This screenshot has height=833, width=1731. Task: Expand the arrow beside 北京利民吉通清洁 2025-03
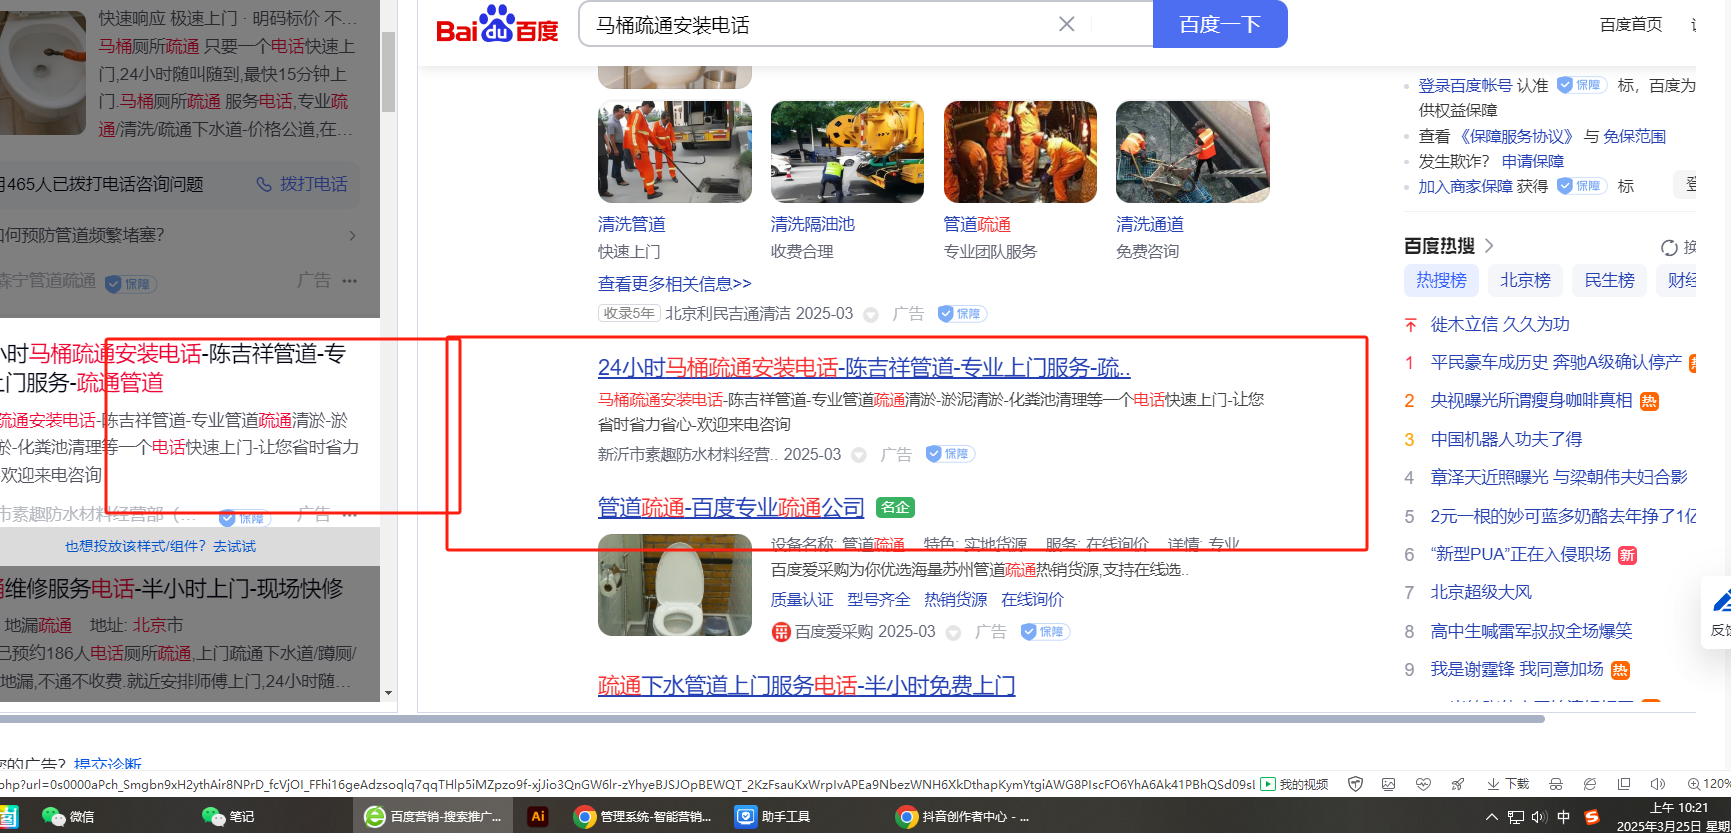[871, 314]
